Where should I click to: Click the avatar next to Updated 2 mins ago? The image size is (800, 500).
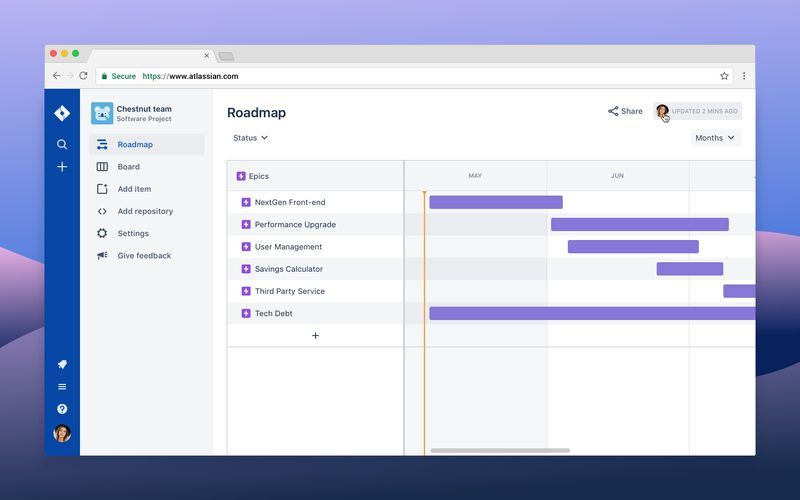[x=662, y=111]
